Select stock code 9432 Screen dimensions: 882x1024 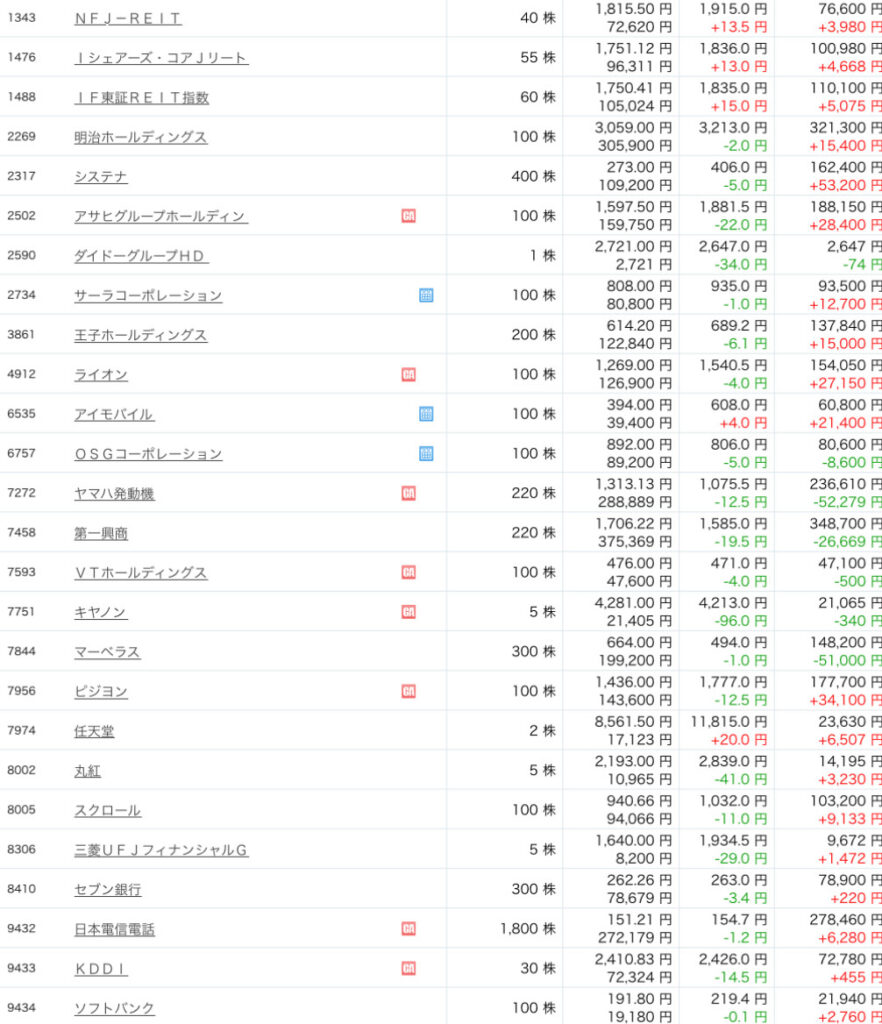pyautogui.click(x=22, y=928)
